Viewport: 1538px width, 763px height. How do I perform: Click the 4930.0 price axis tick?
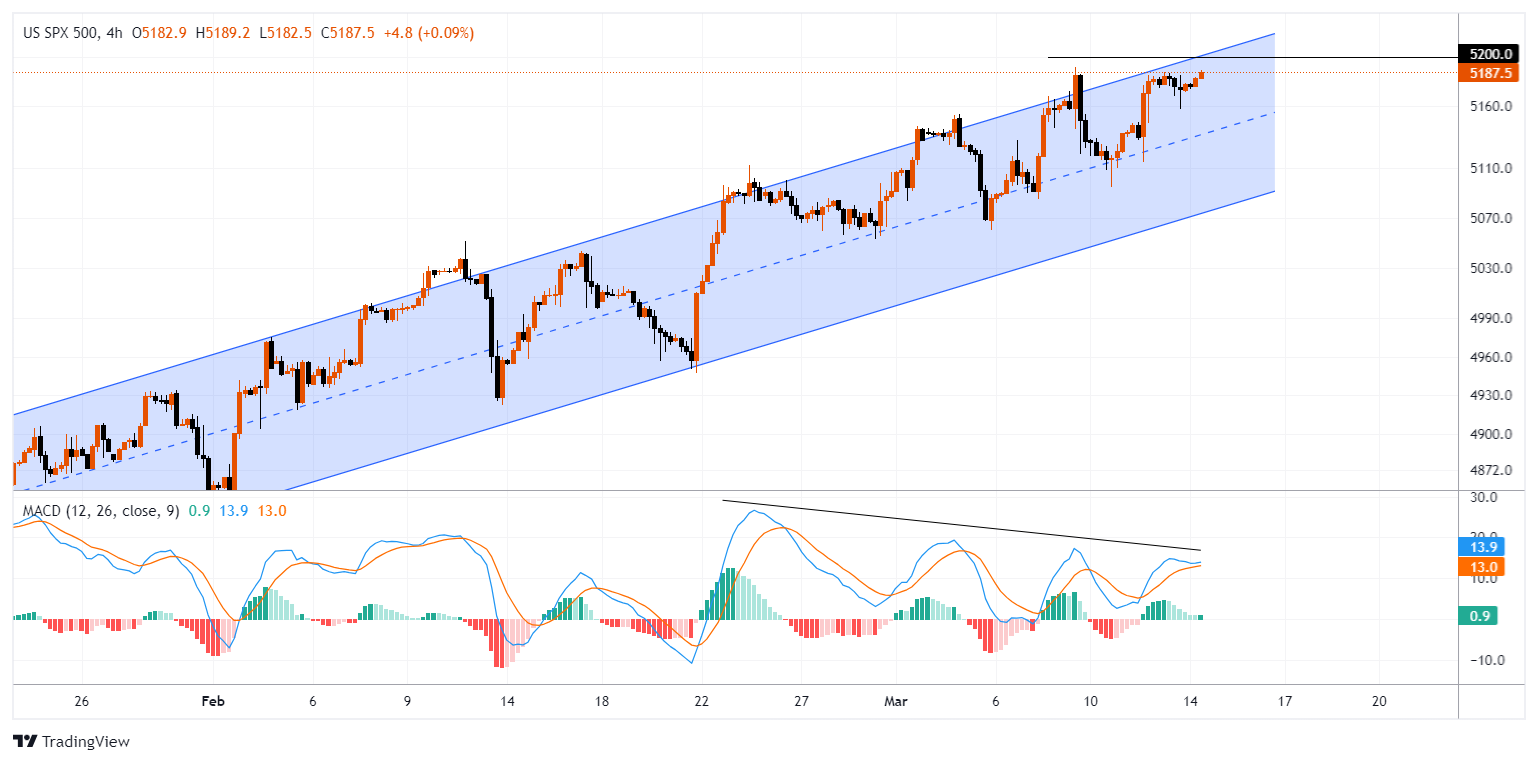click(x=1490, y=396)
